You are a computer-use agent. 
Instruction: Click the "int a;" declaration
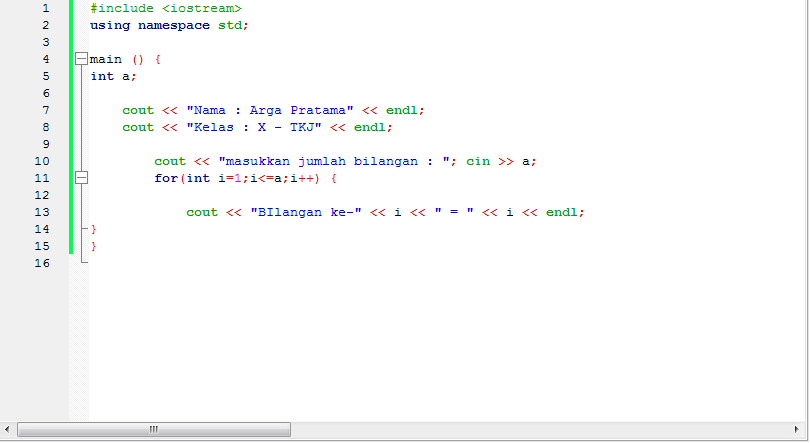[114, 76]
